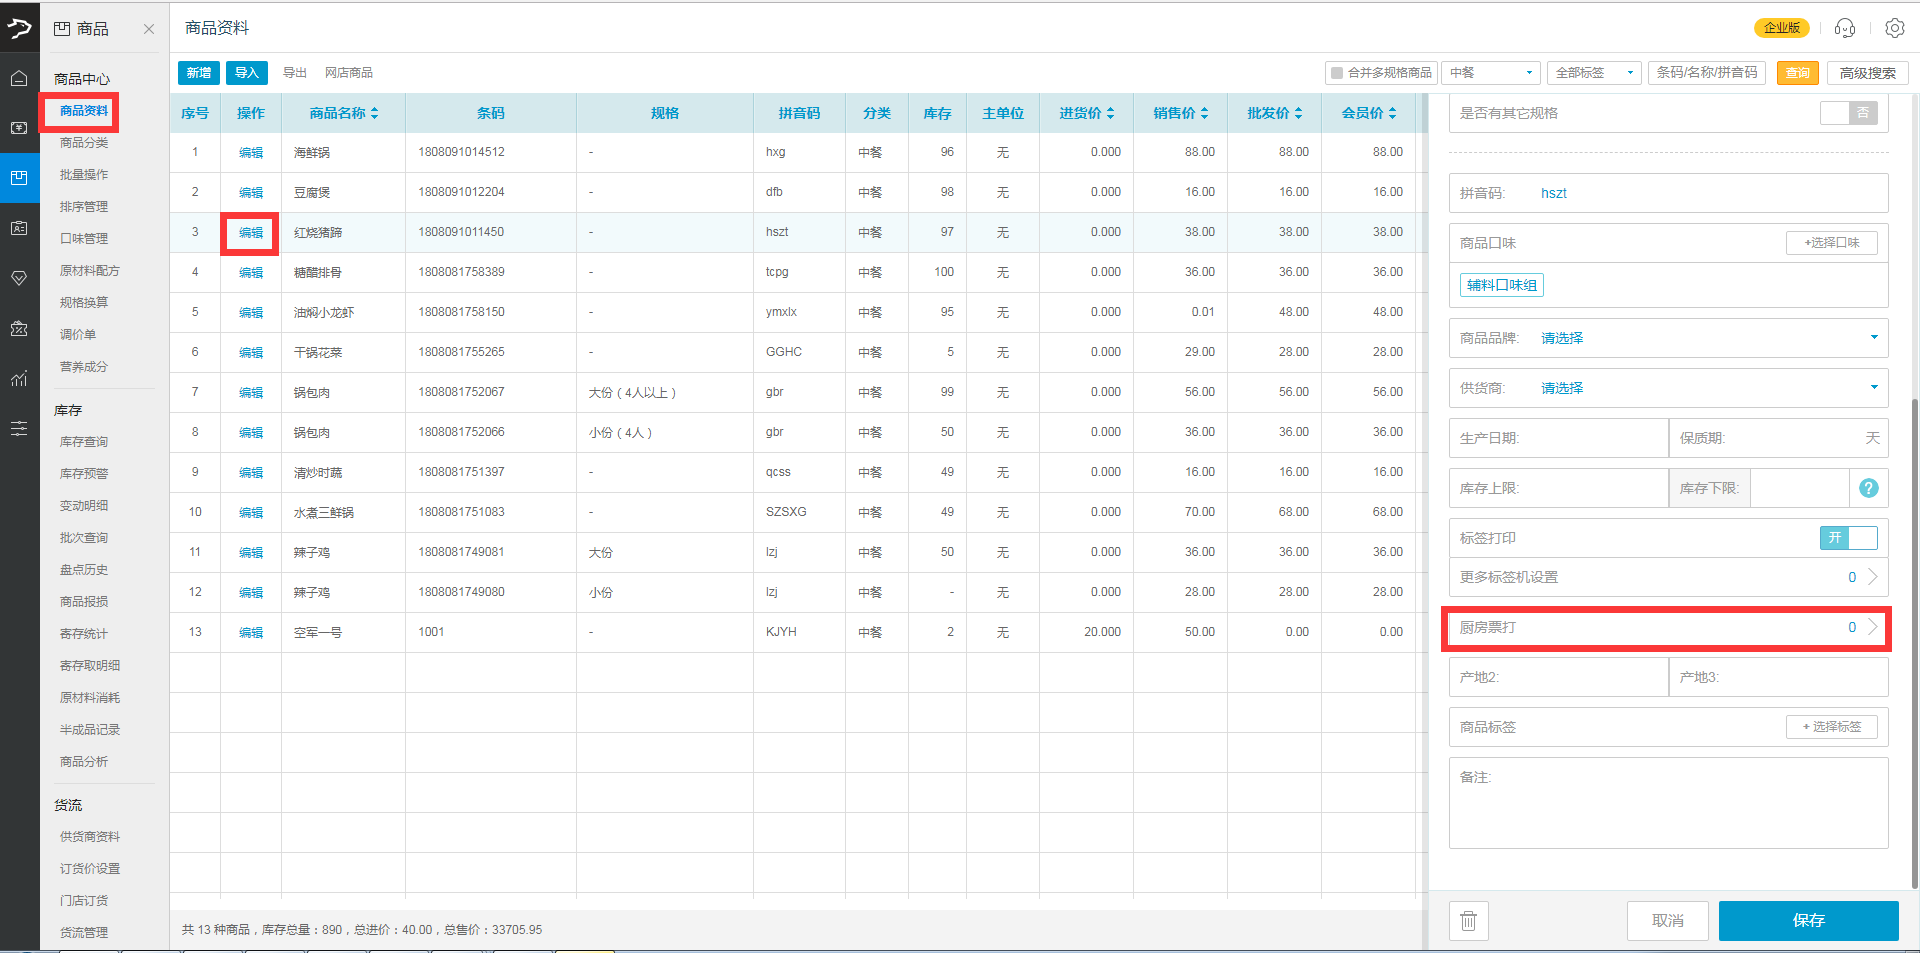Open the 中餐 category dropdown
Image resolution: width=1920 pixels, height=953 pixels.
click(x=1491, y=73)
